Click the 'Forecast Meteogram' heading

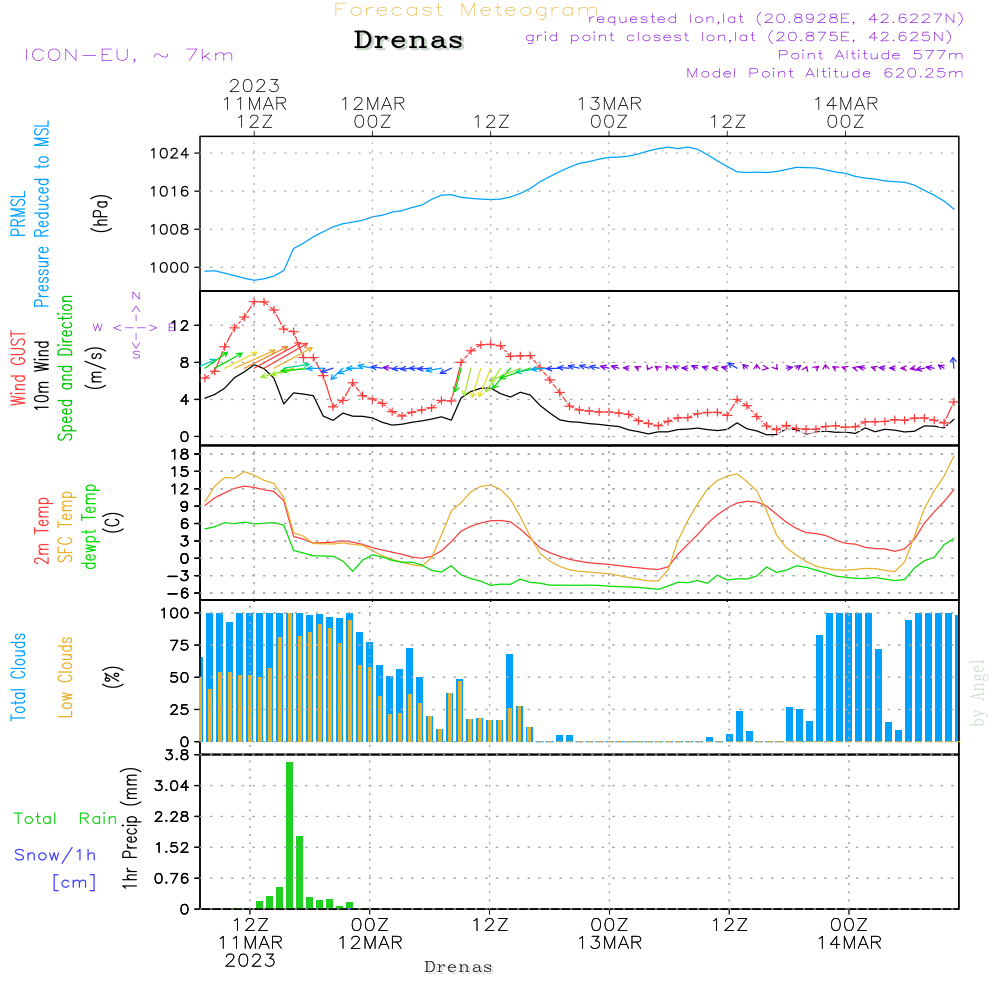[x=466, y=10]
